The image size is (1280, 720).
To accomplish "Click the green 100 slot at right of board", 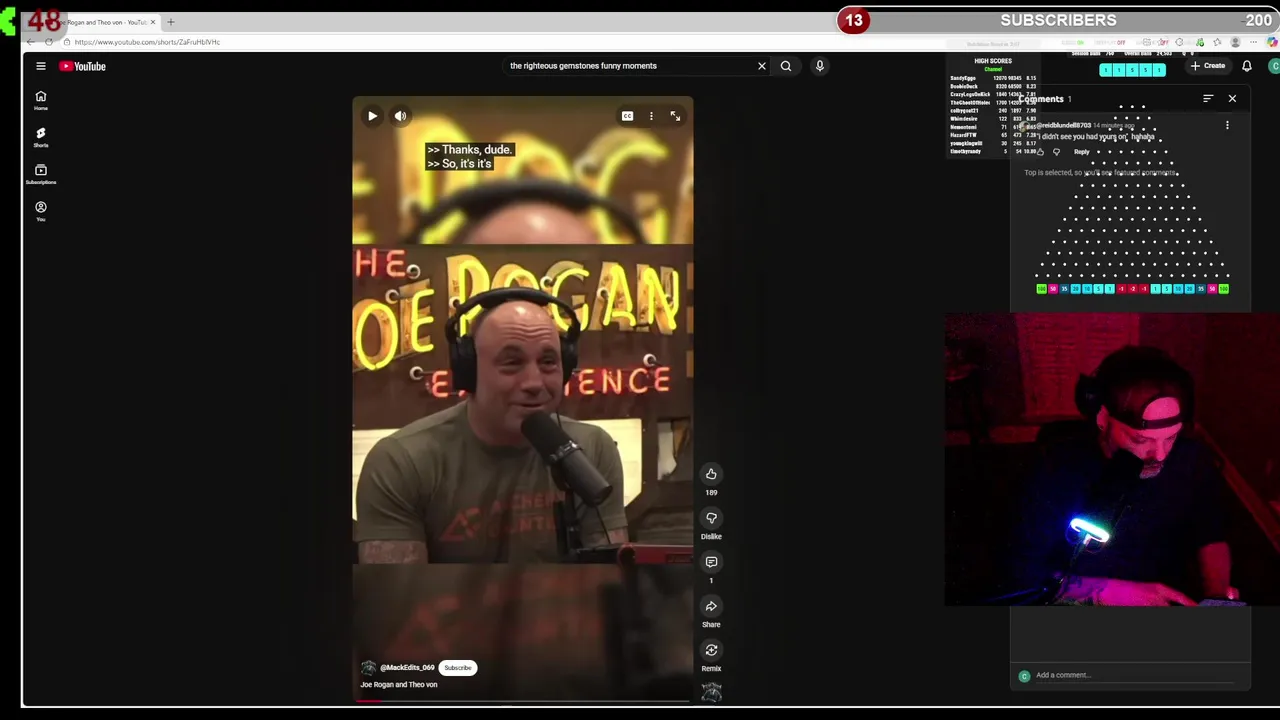I will pos(1223,289).
